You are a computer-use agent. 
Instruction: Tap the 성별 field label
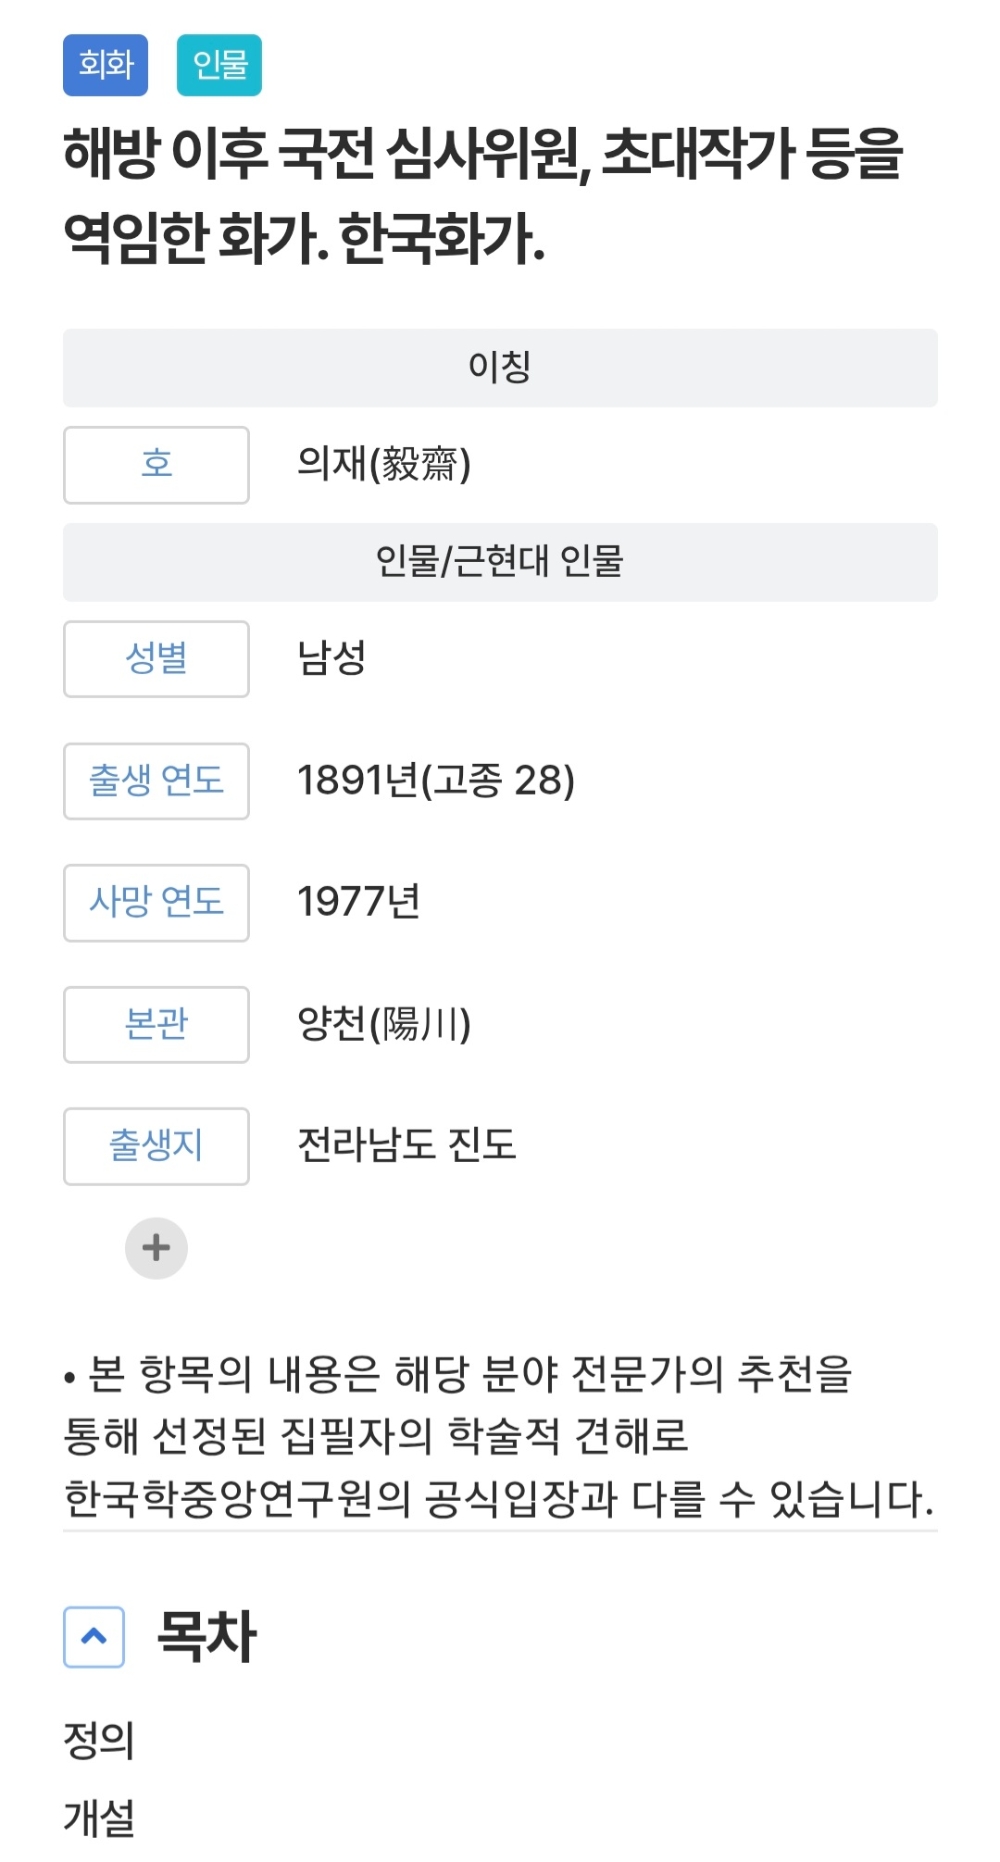point(156,659)
